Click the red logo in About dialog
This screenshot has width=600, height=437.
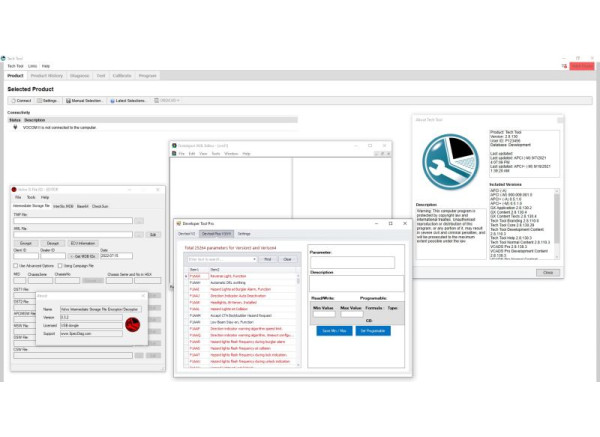[131, 323]
